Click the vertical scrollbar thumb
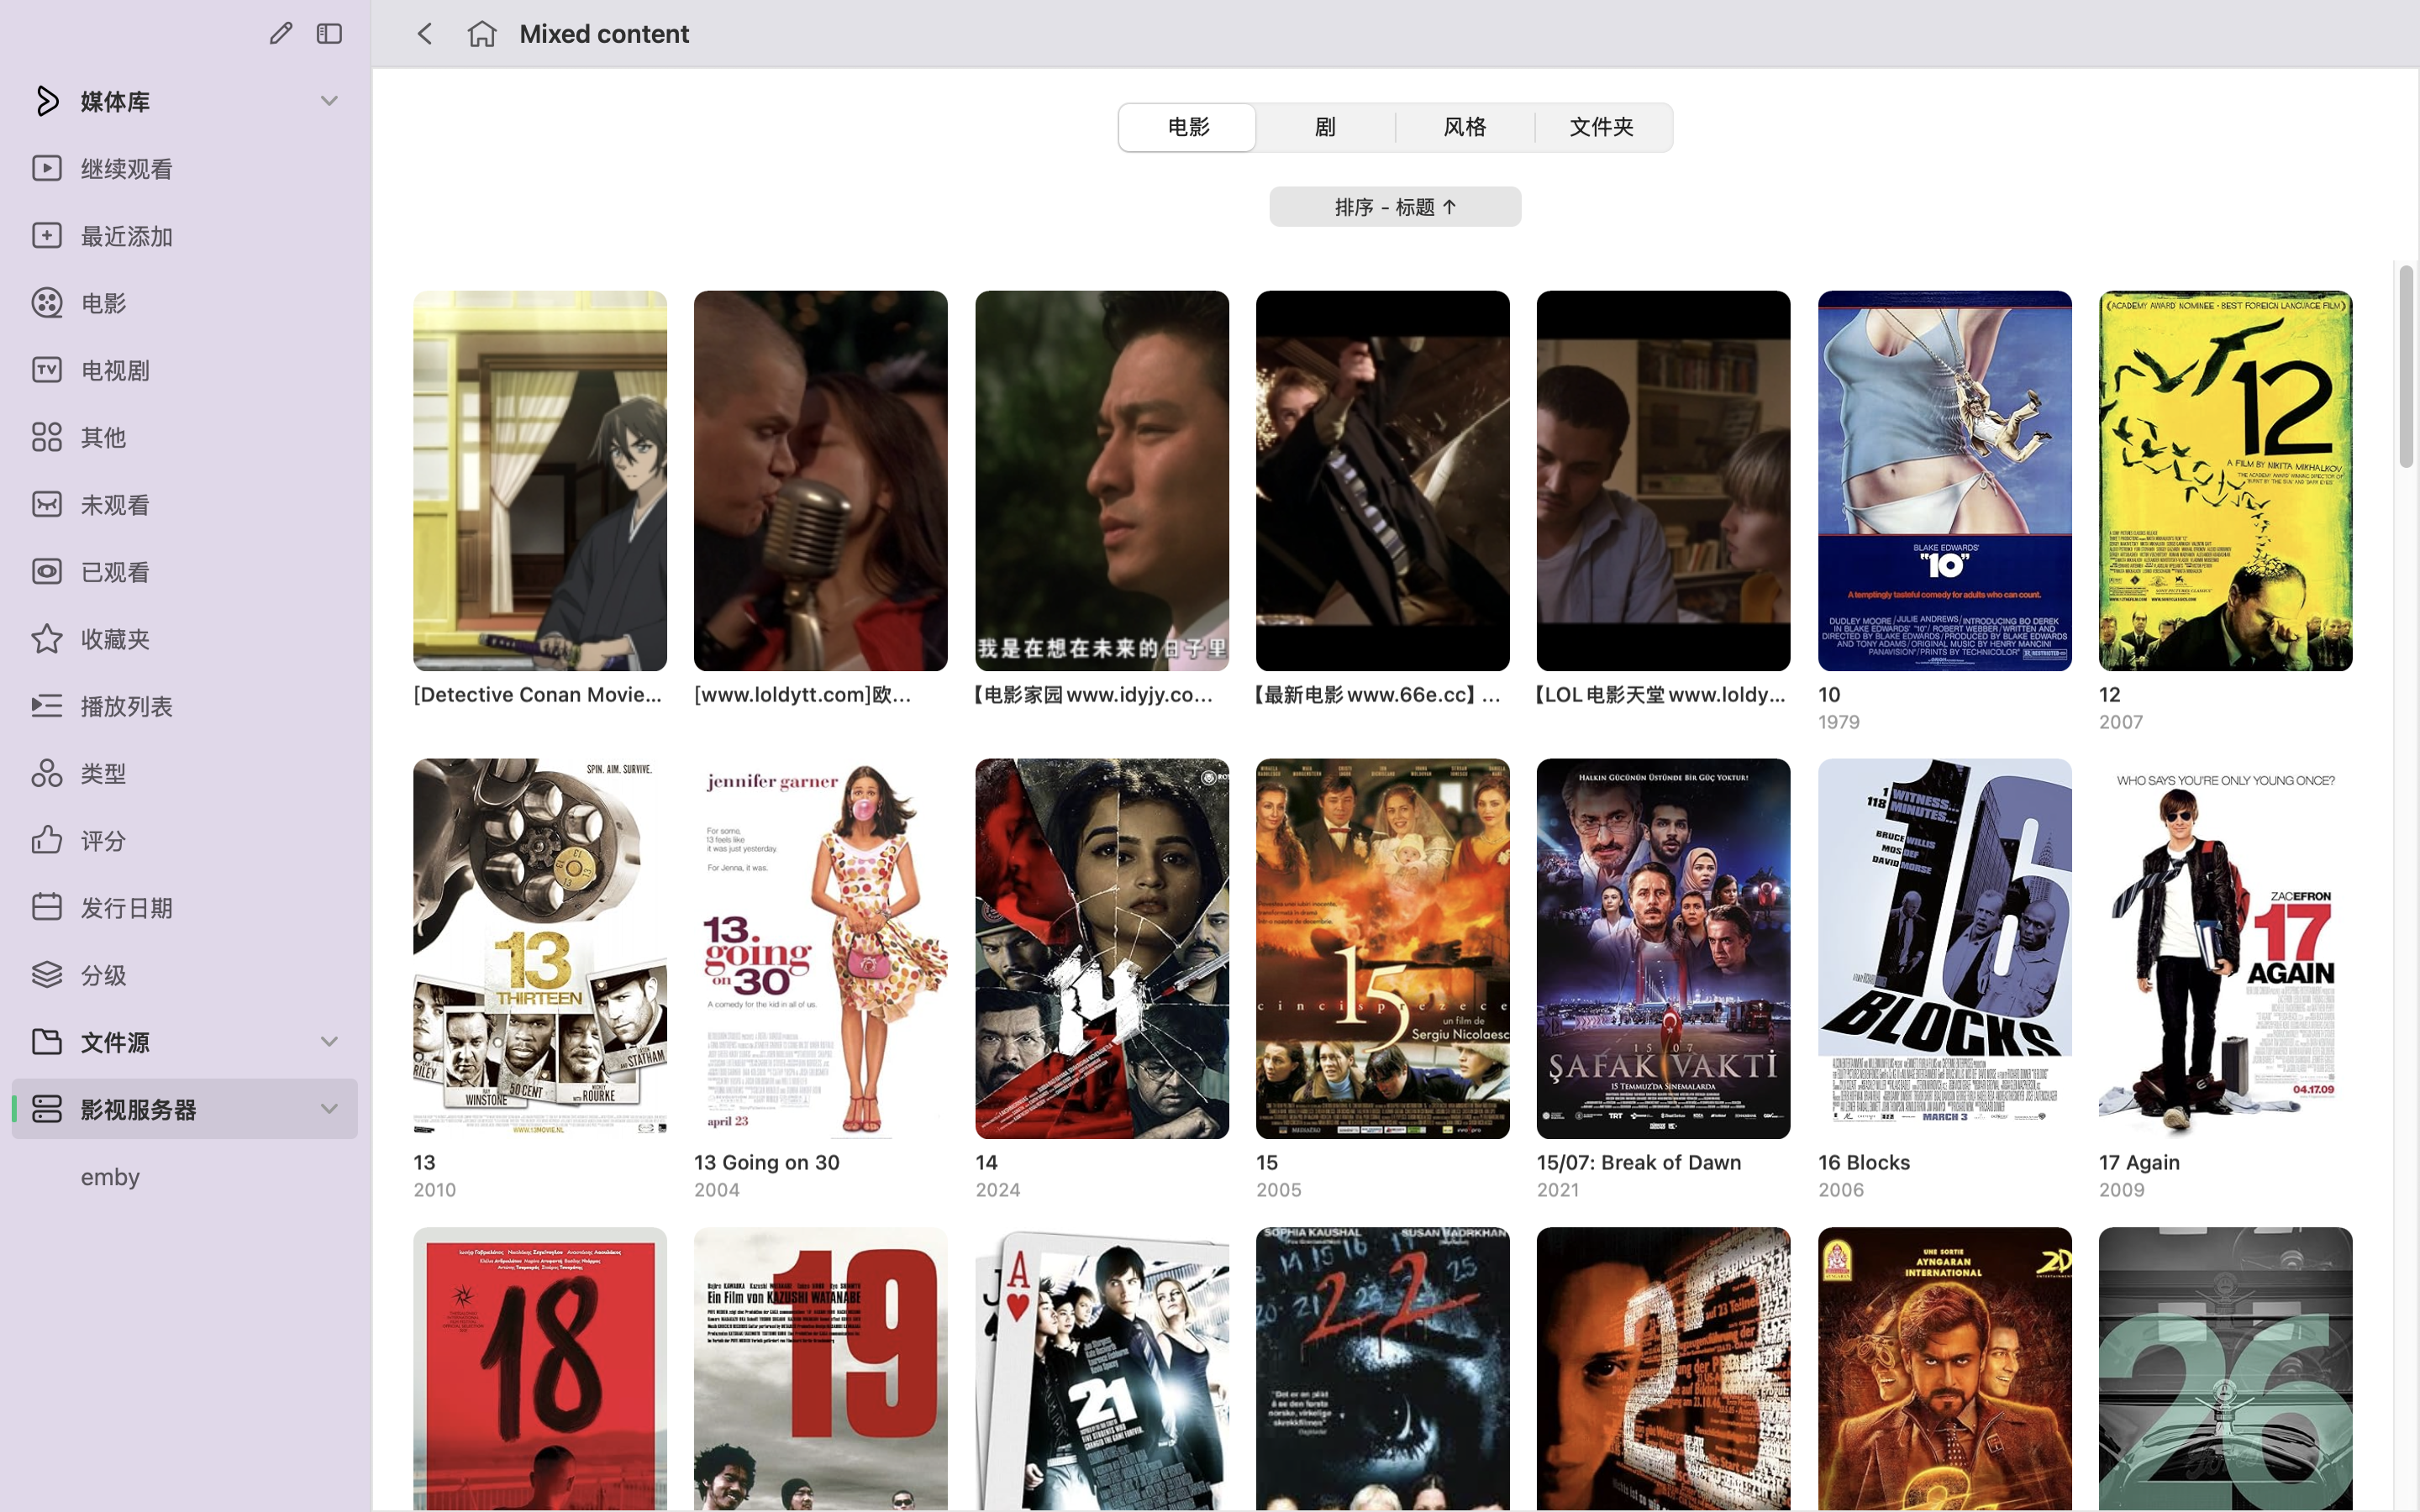 (2406, 365)
